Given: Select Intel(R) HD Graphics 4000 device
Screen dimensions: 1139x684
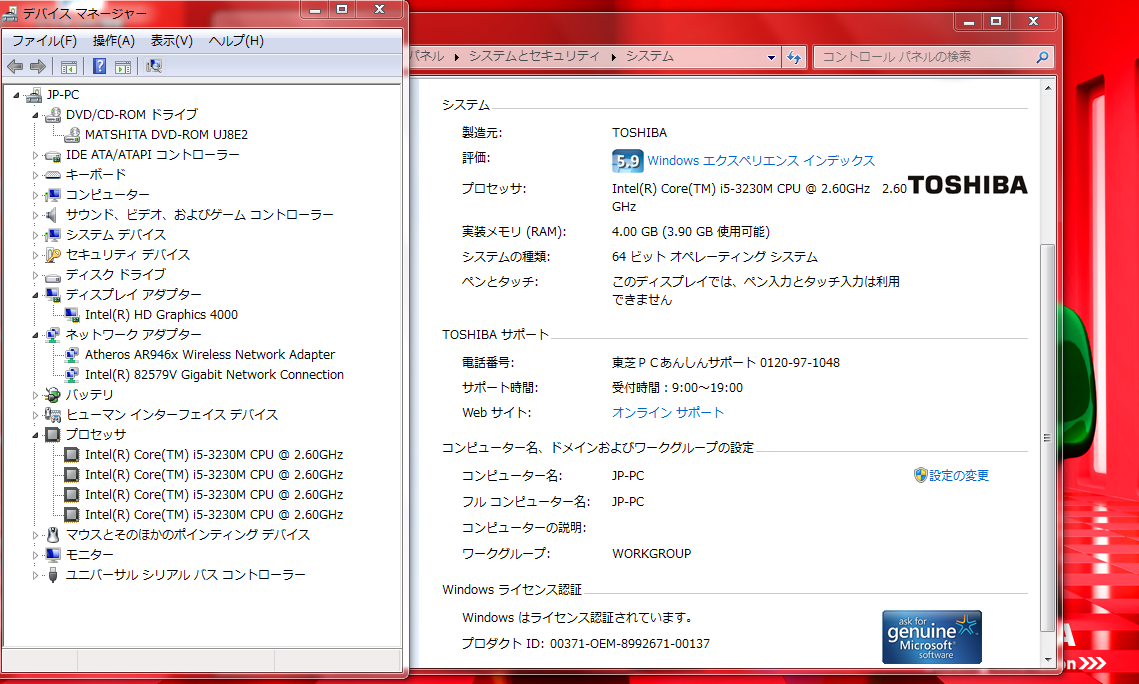Looking at the screenshot, I should click(x=161, y=314).
